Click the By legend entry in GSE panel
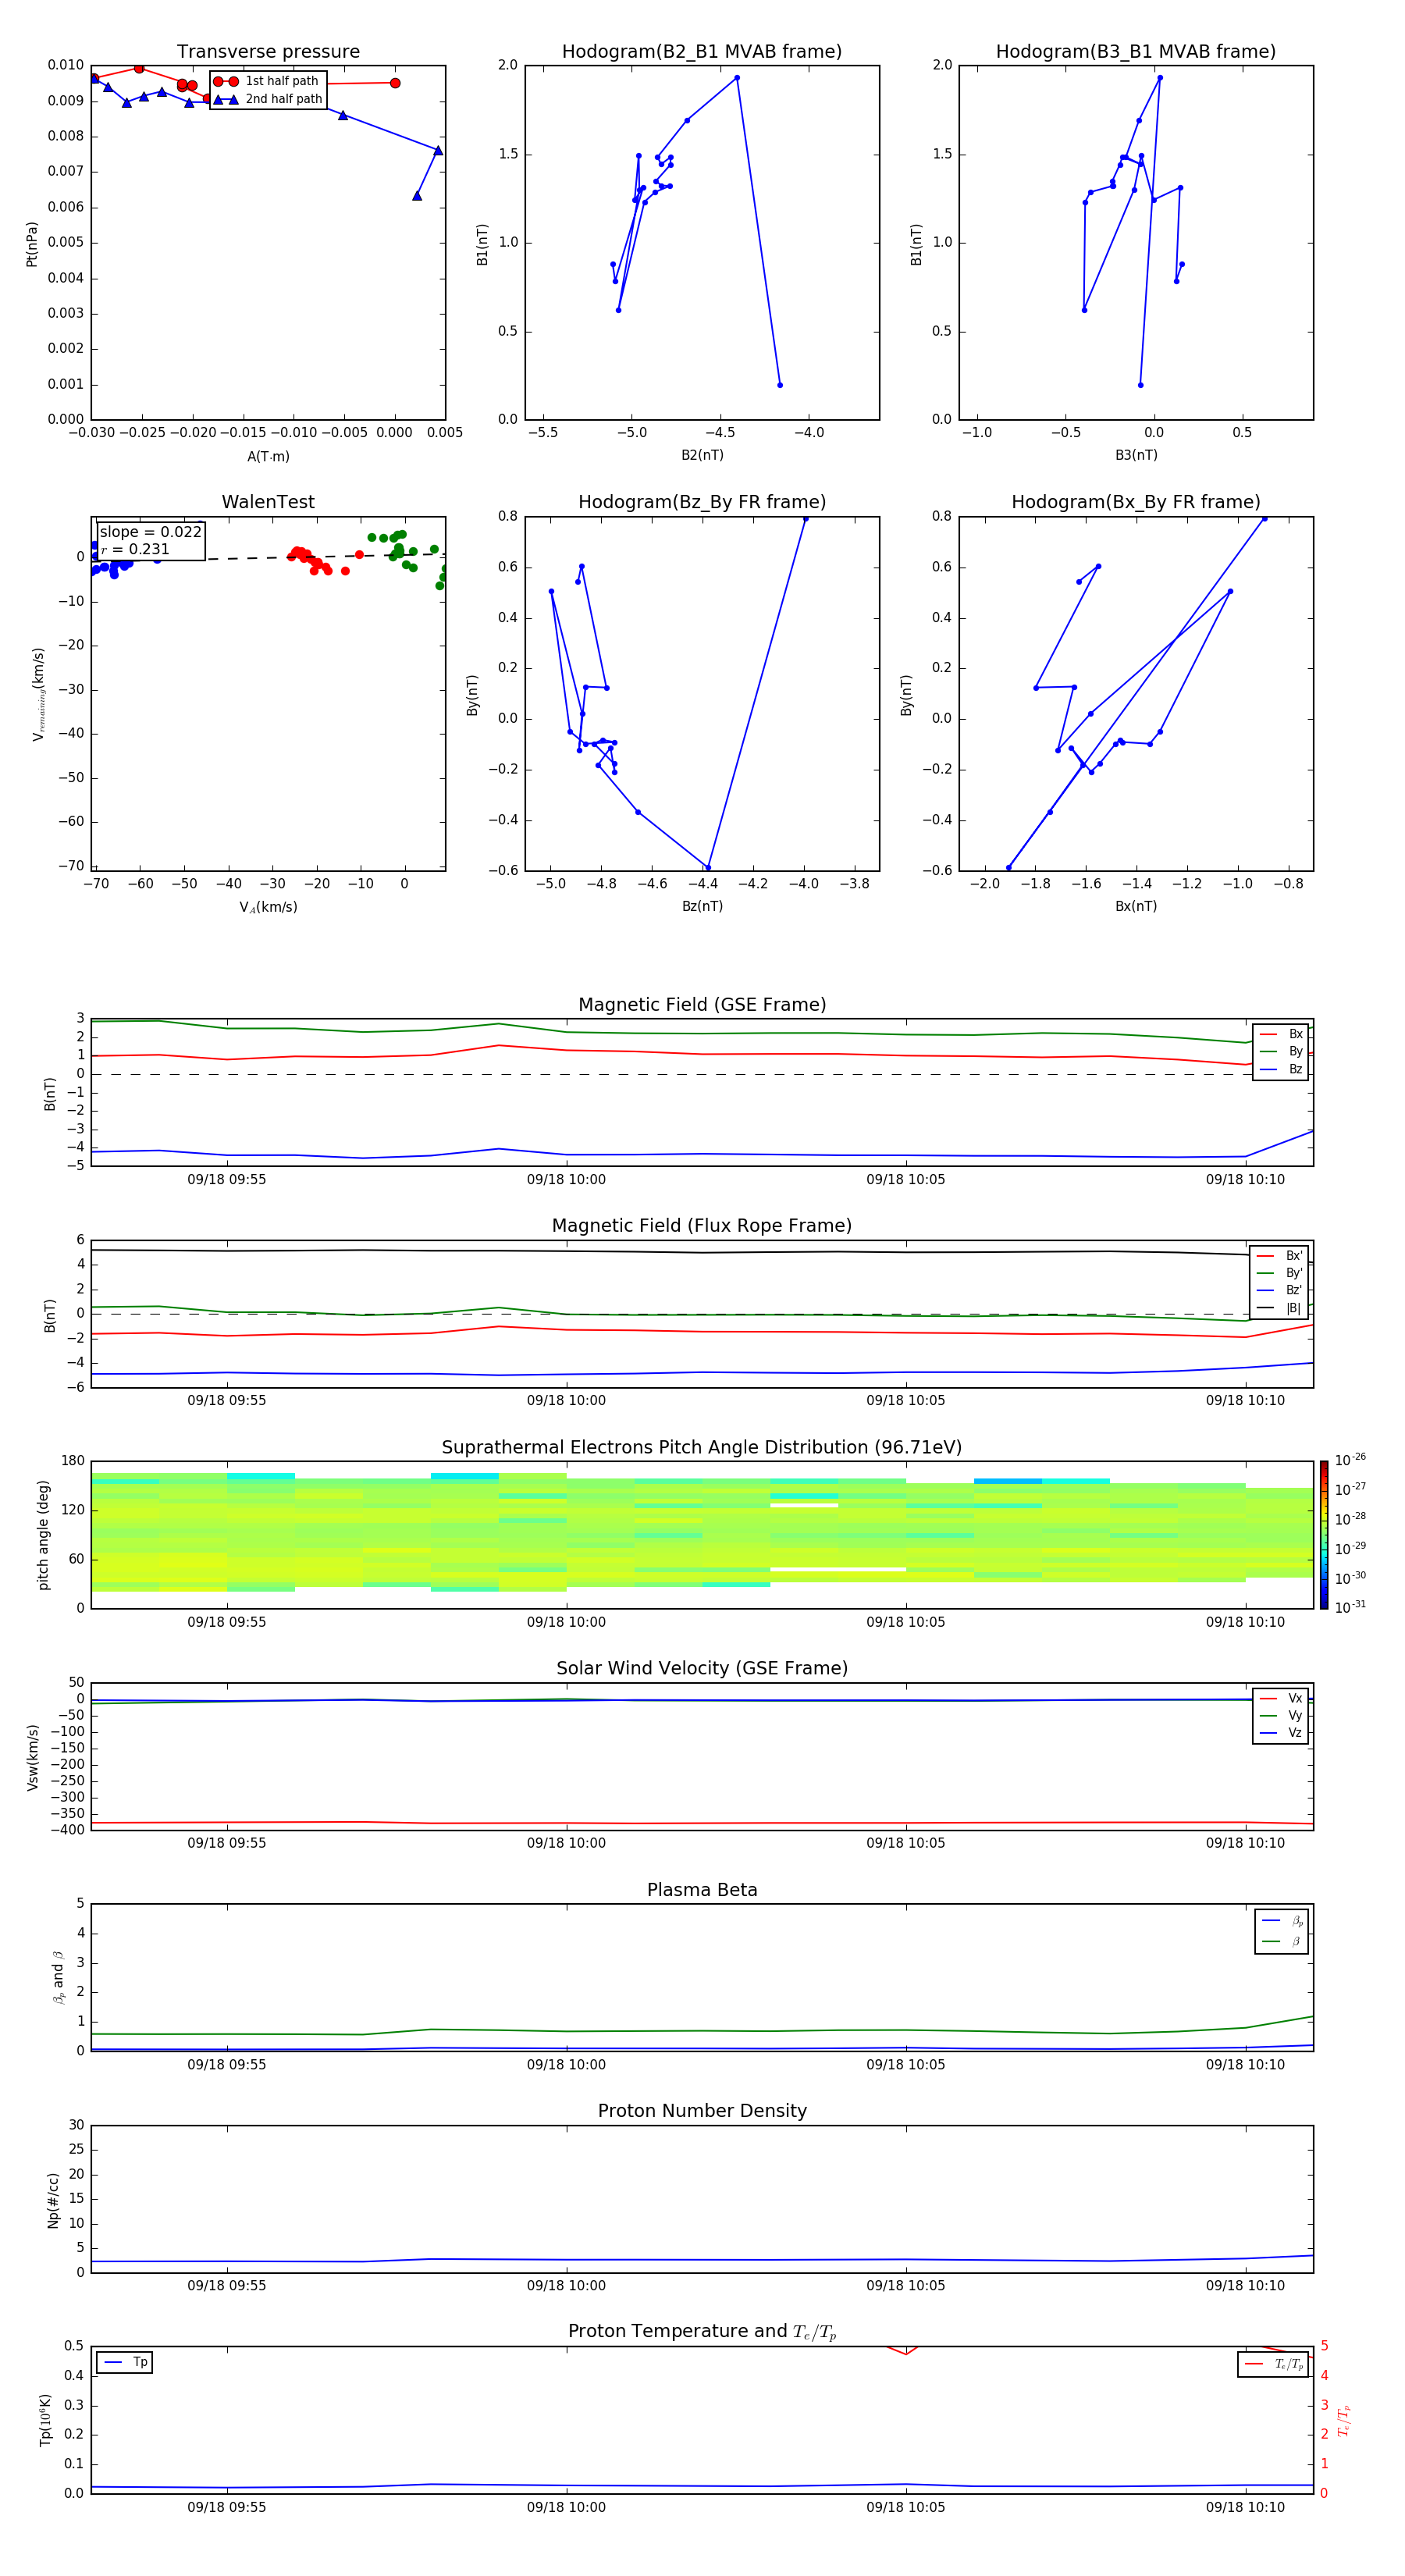 tap(1281, 1052)
